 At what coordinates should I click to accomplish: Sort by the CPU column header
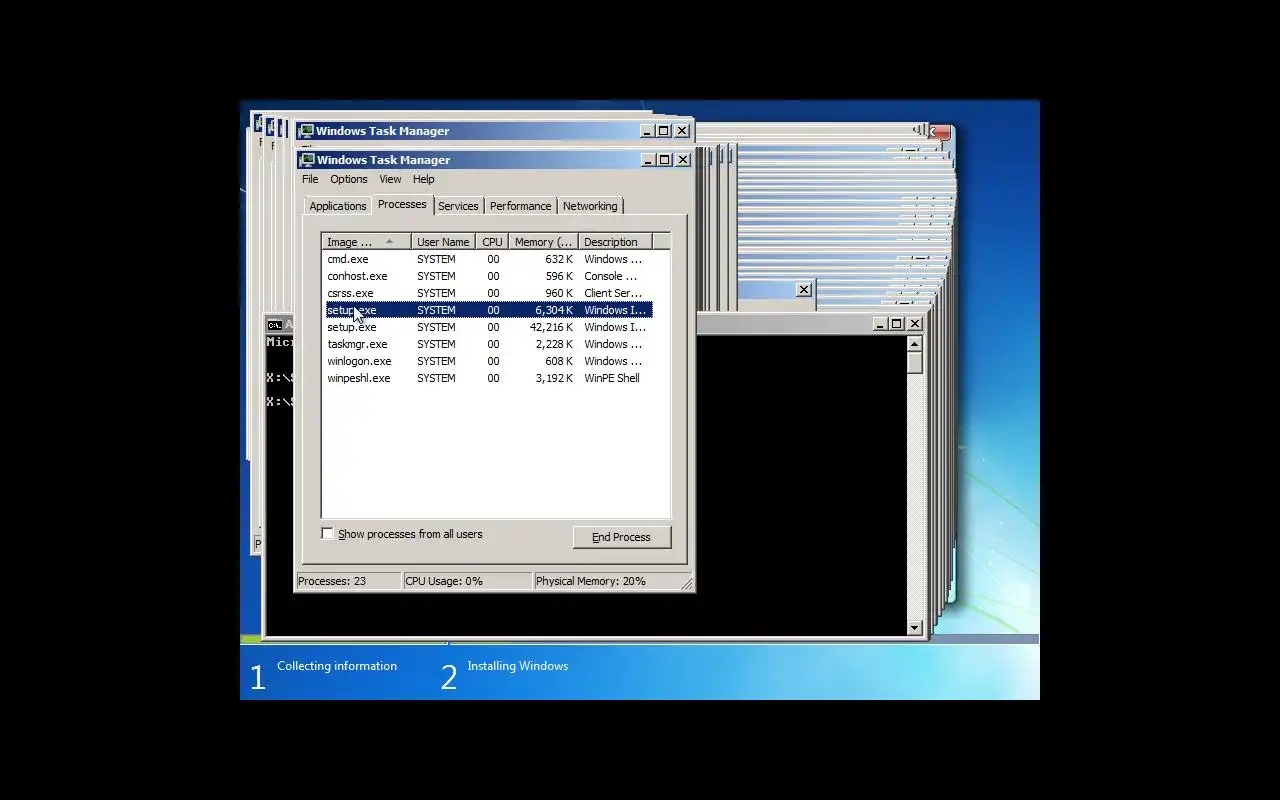492,242
